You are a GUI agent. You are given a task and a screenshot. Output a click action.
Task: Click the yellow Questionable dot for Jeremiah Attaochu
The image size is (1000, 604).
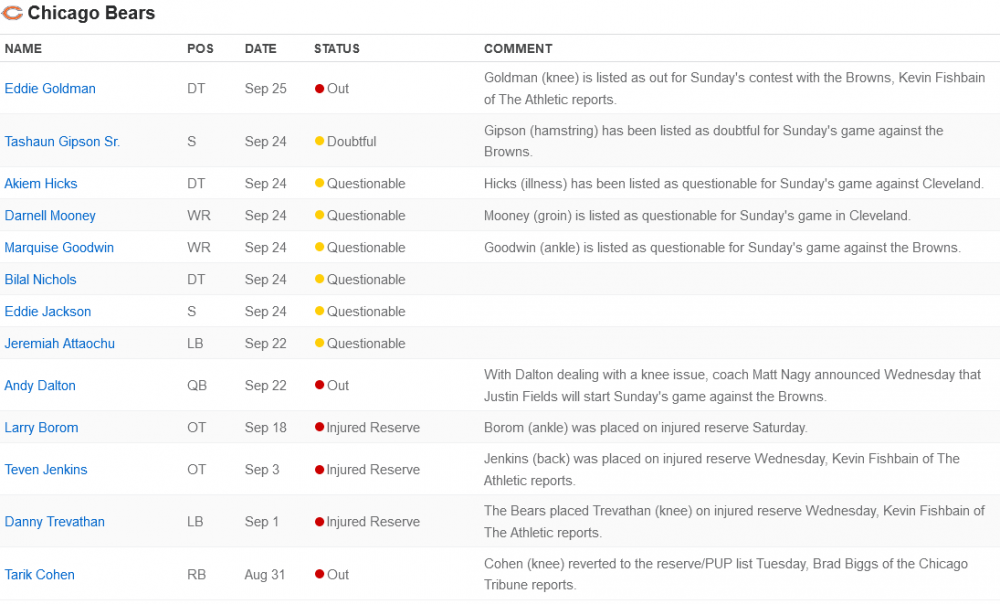(x=320, y=343)
